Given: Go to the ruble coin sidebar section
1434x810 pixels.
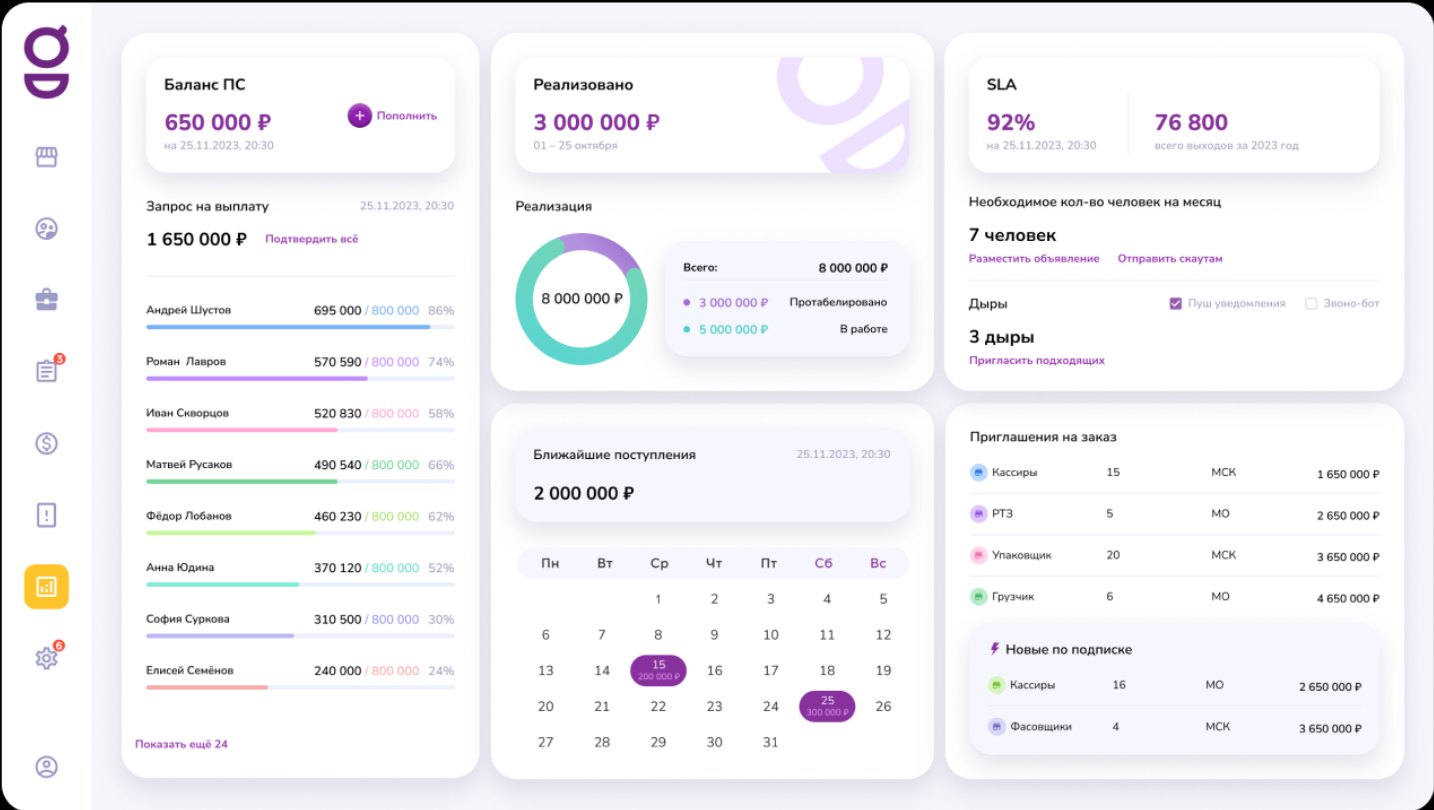Looking at the screenshot, I should pyautogui.click(x=46, y=443).
